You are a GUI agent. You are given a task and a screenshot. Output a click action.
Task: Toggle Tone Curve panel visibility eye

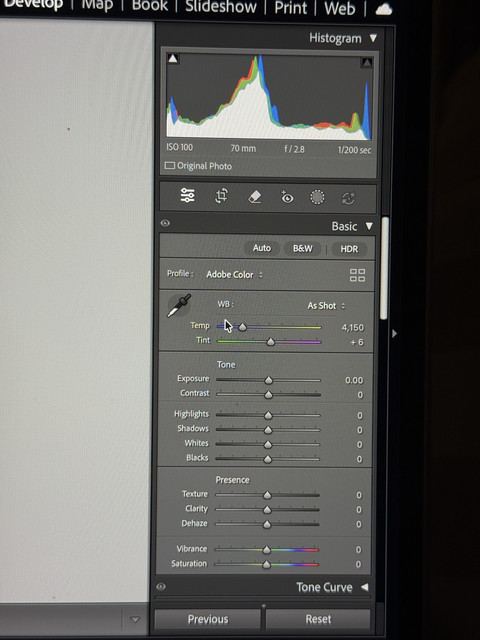tap(161, 587)
